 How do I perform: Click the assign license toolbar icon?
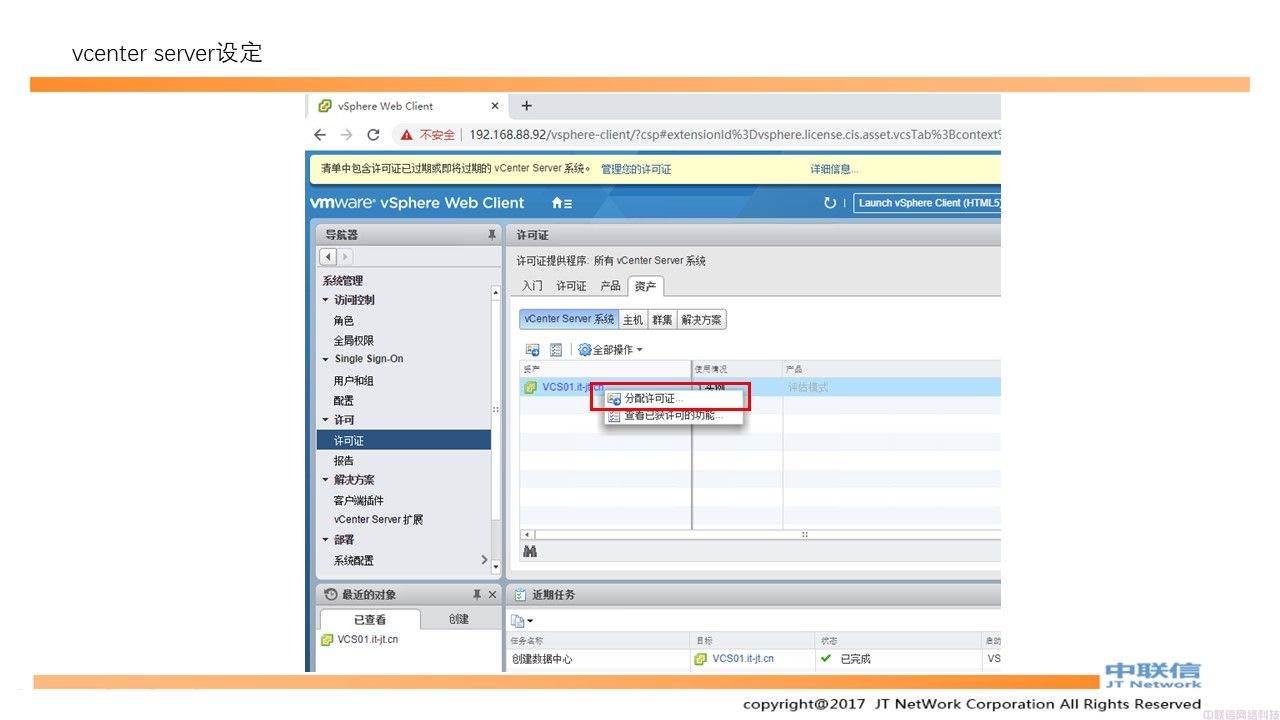(x=533, y=350)
